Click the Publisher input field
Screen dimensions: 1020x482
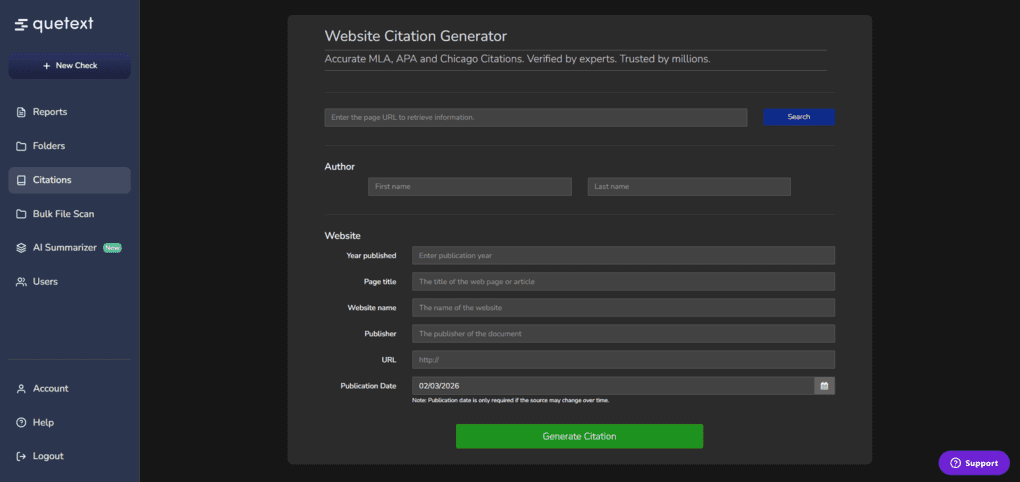(x=623, y=334)
